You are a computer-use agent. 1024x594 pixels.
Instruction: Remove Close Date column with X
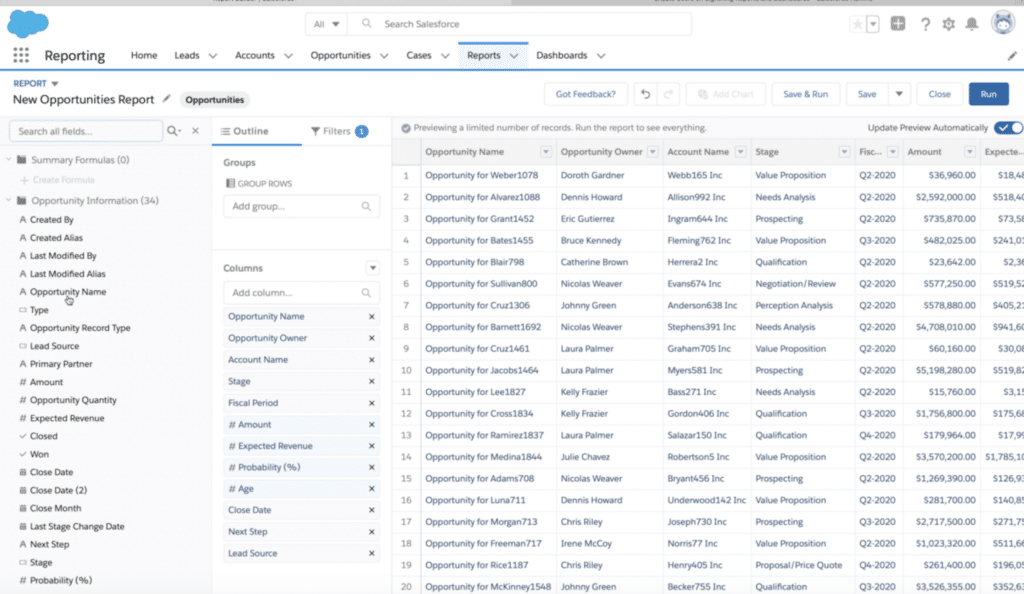[x=372, y=510]
